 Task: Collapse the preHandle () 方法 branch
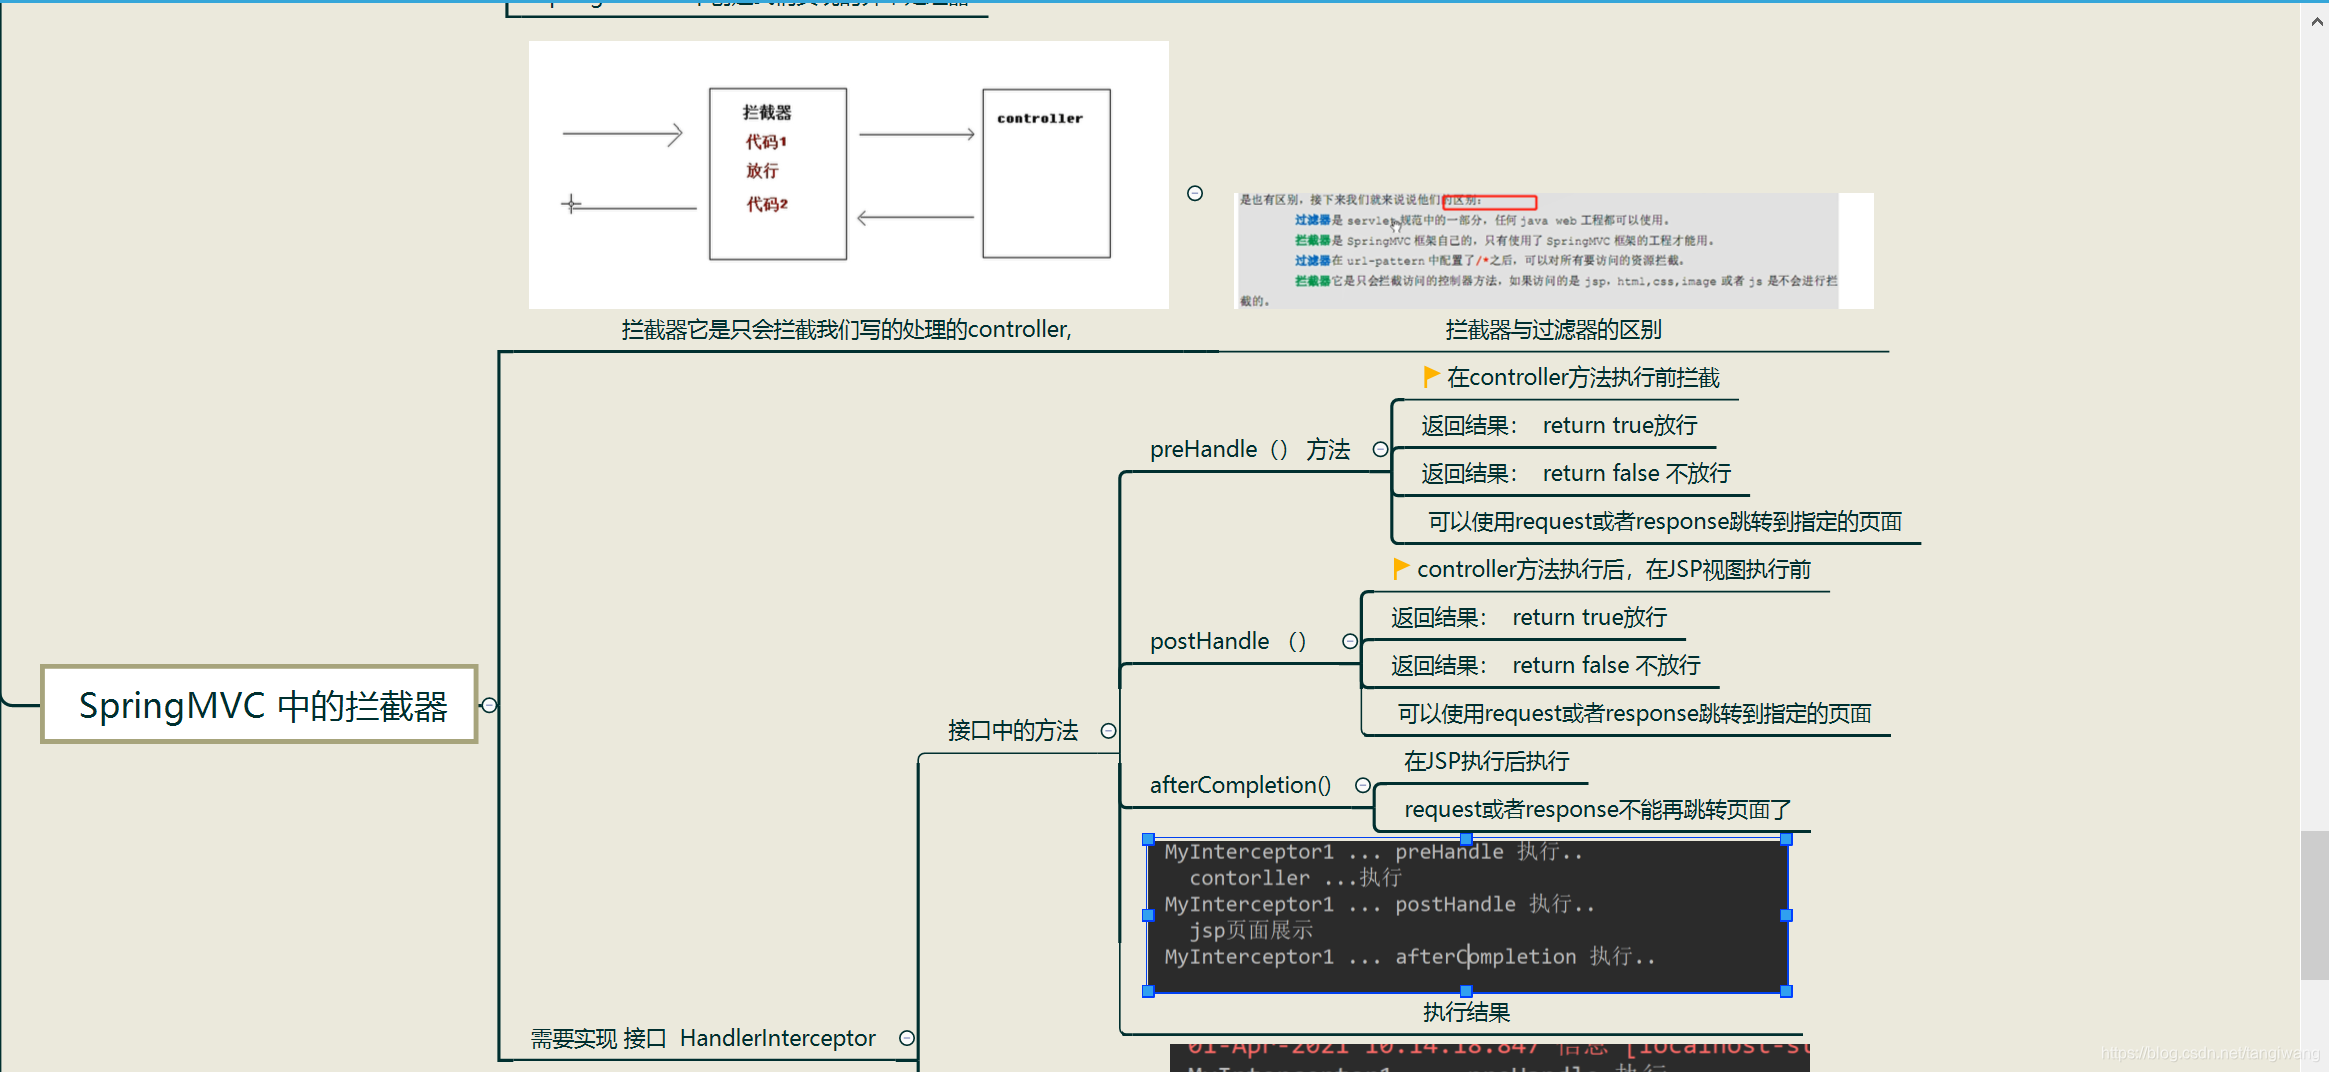1380,449
